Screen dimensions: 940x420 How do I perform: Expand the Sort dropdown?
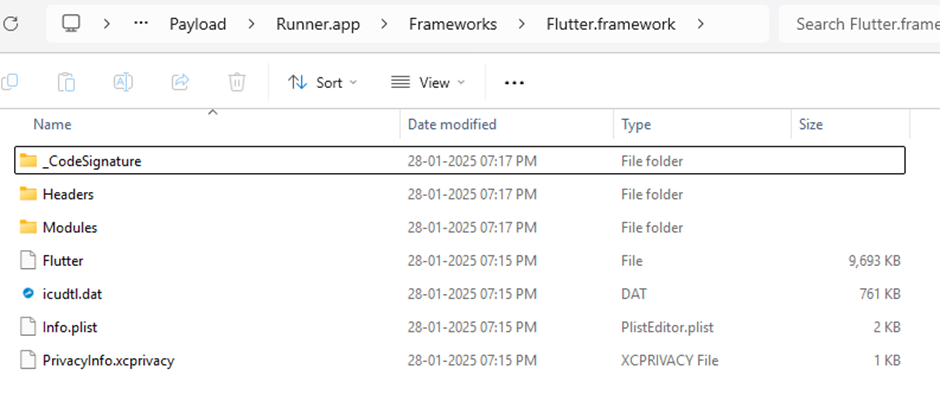322,83
